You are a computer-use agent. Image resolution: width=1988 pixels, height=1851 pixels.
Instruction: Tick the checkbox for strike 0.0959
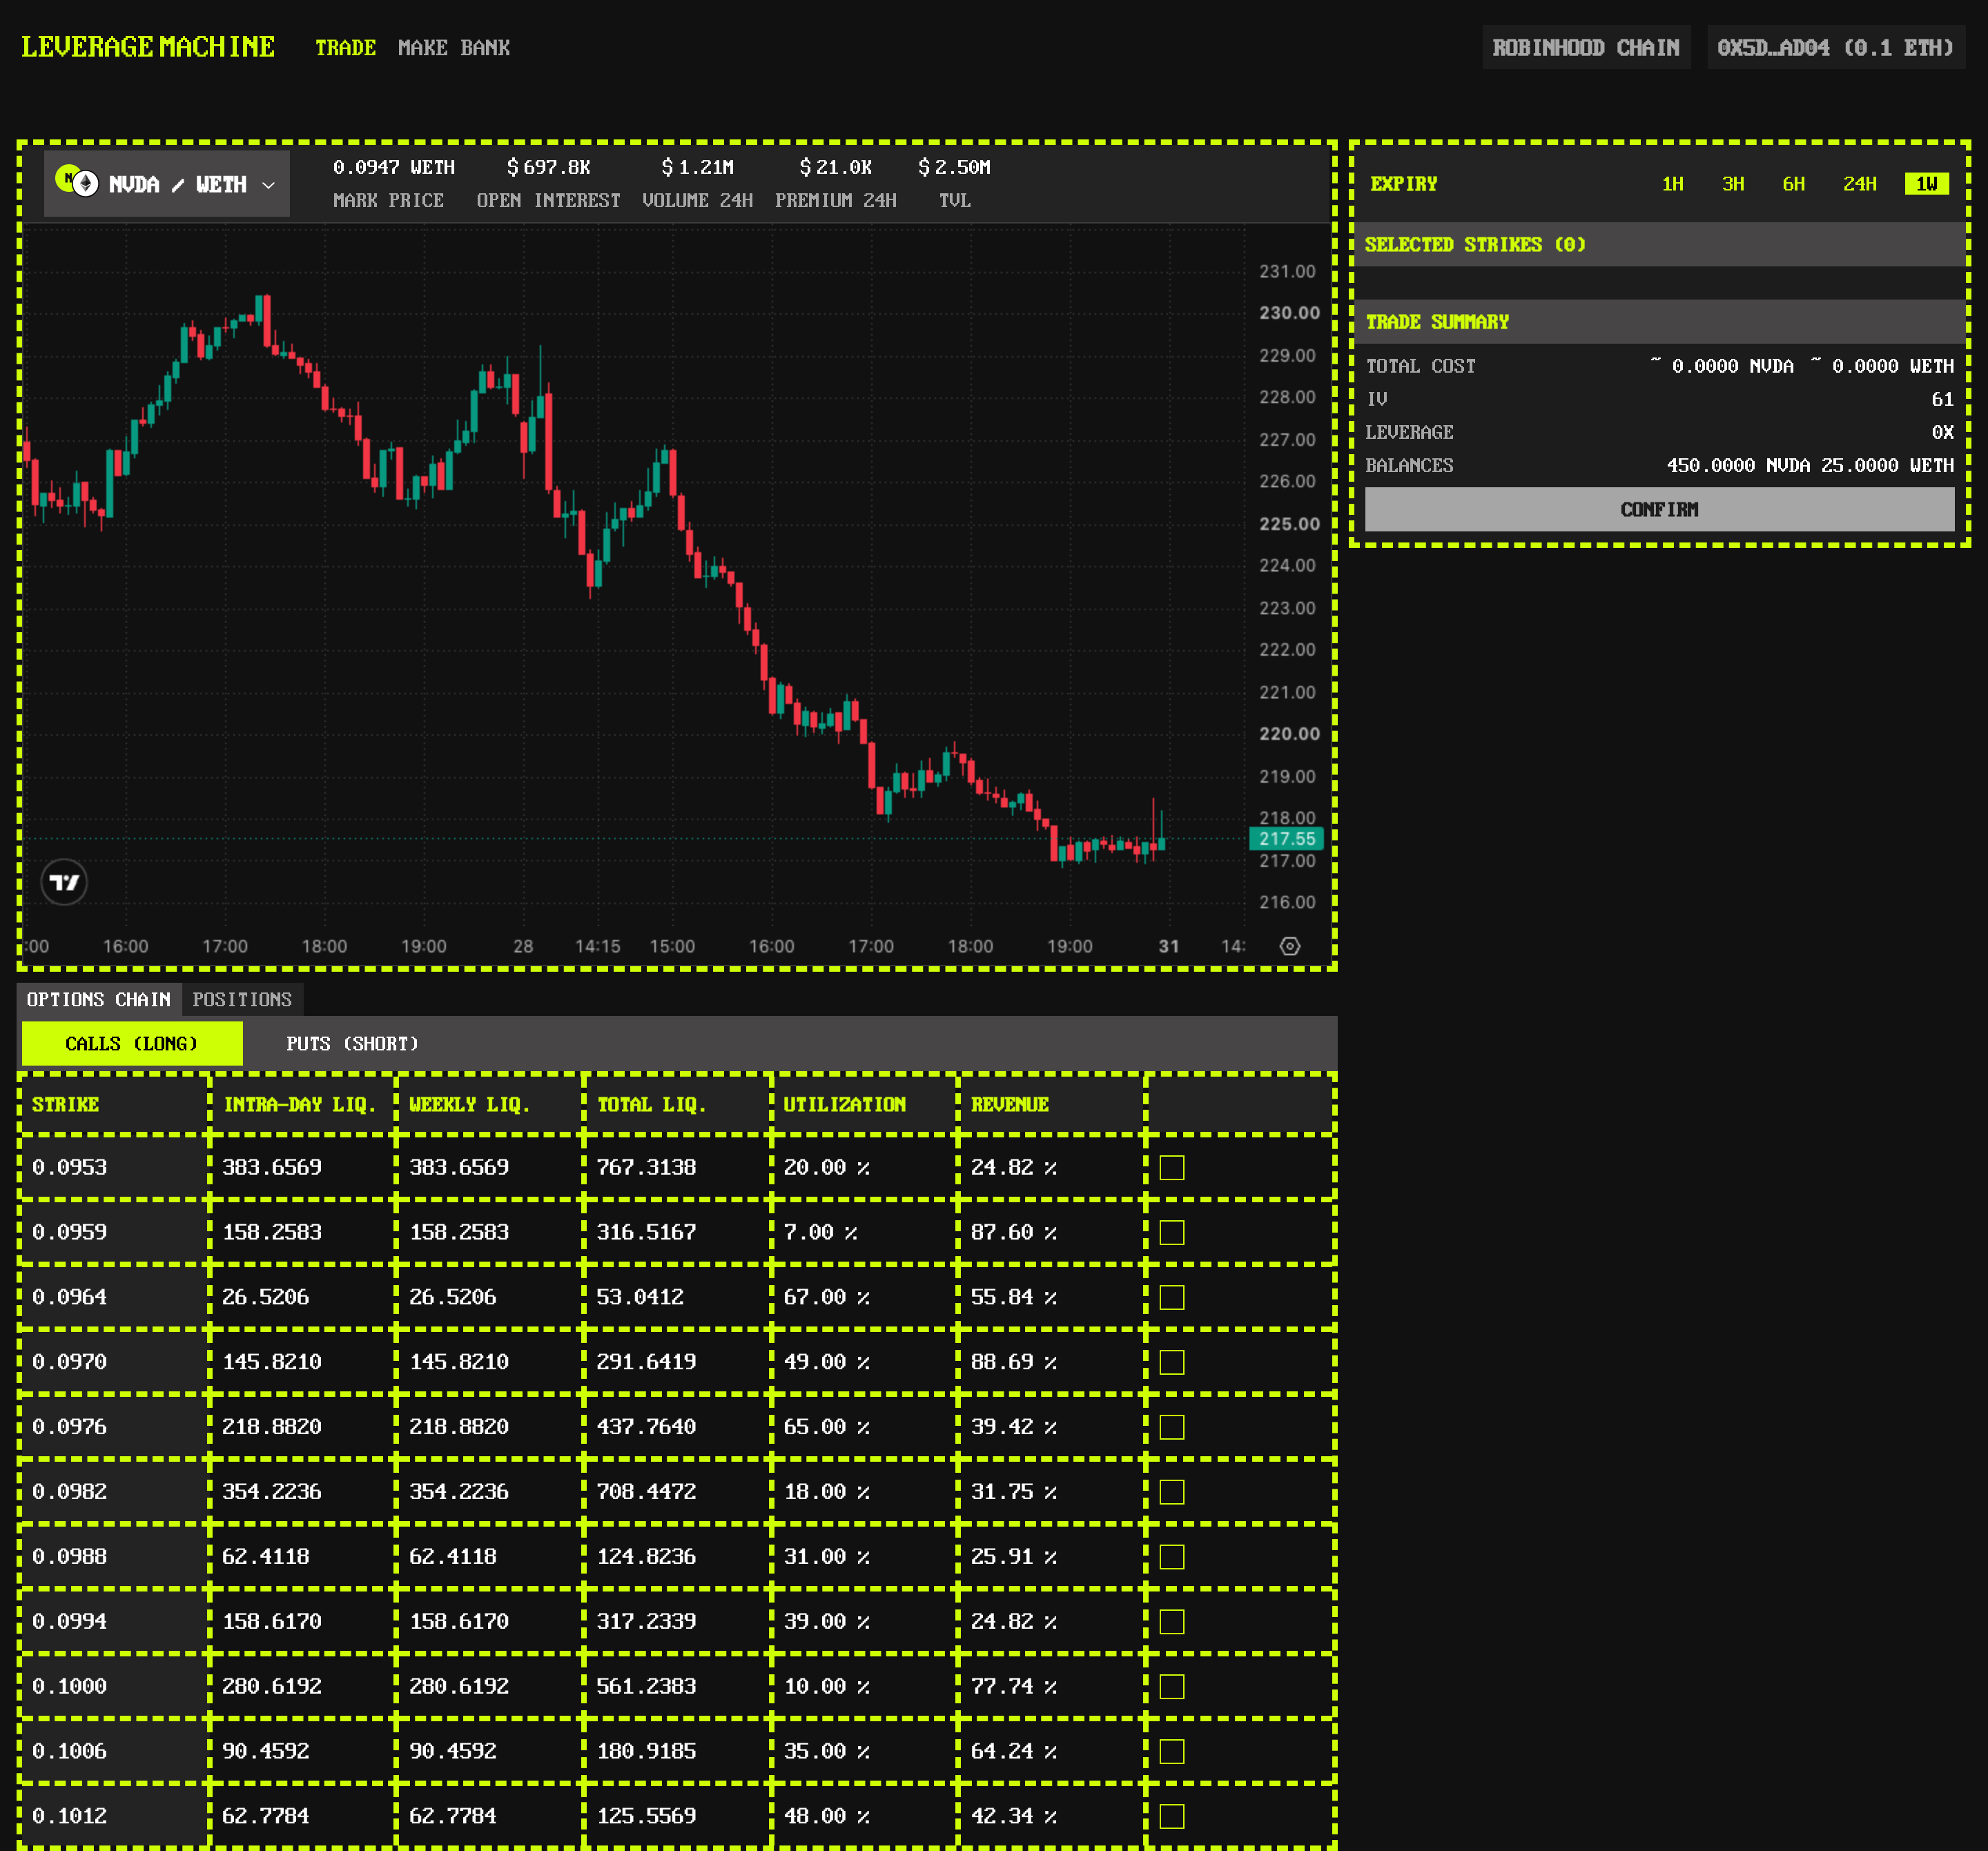coord(1172,1232)
